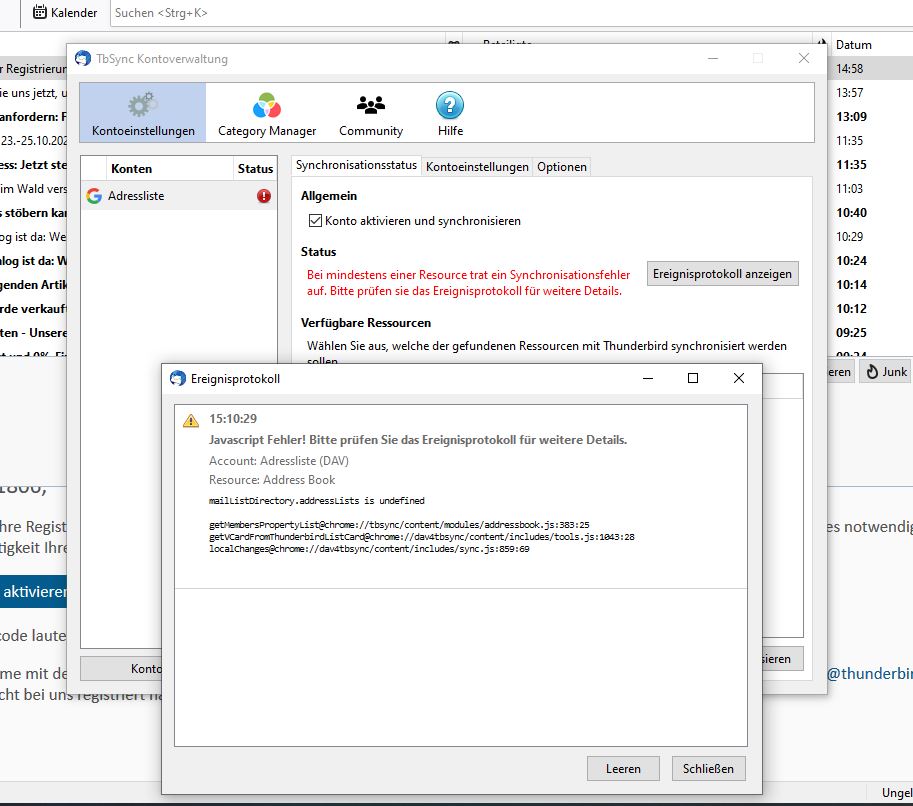
Task: Close the Ereignisprotokoll window
Action: point(739,379)
